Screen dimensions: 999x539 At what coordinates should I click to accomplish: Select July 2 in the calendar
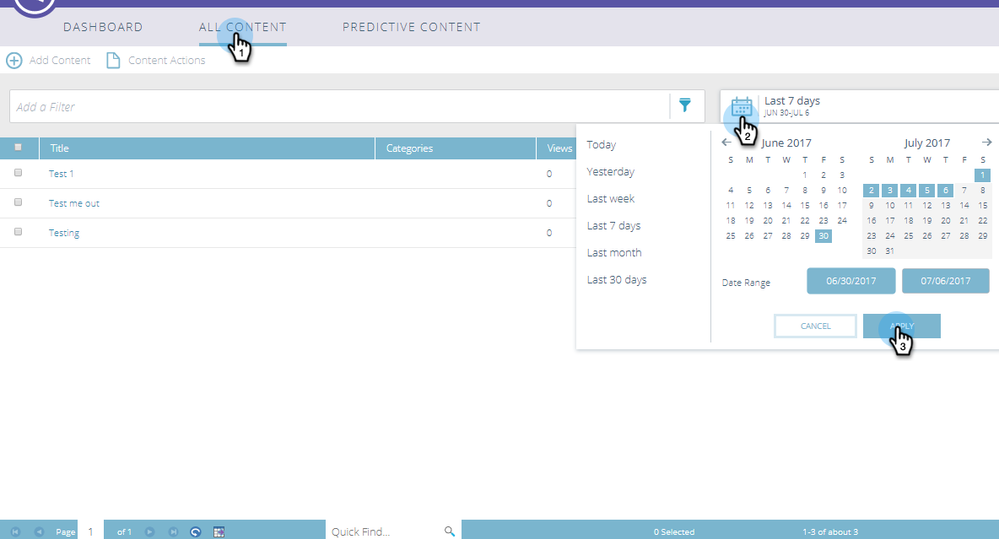click(872, 190)
